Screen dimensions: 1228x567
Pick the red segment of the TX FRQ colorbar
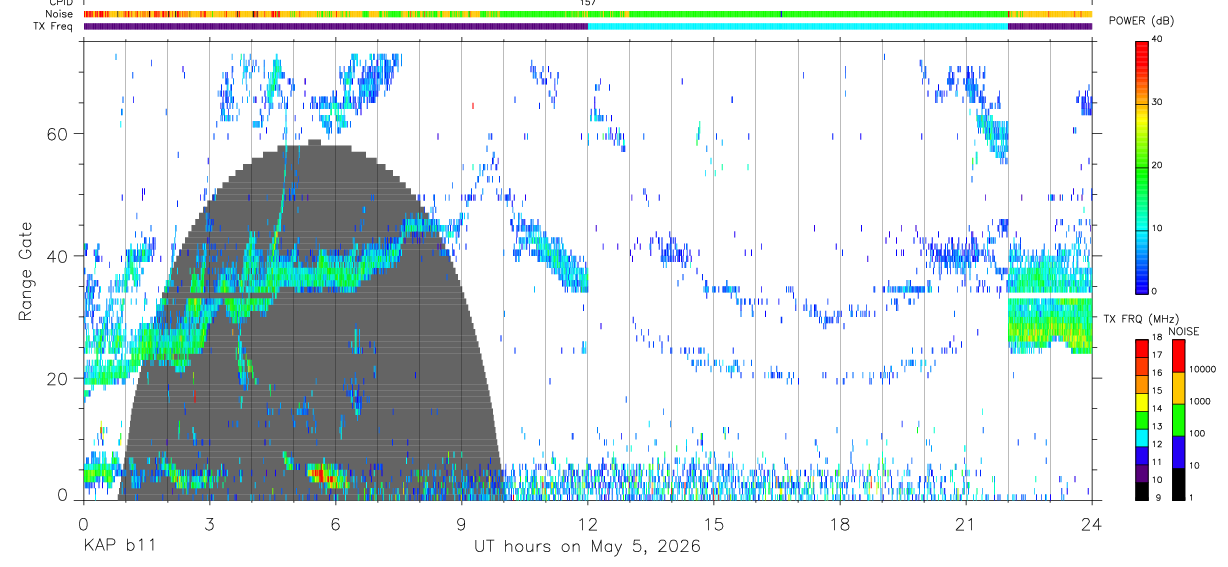click(1141, 349)
